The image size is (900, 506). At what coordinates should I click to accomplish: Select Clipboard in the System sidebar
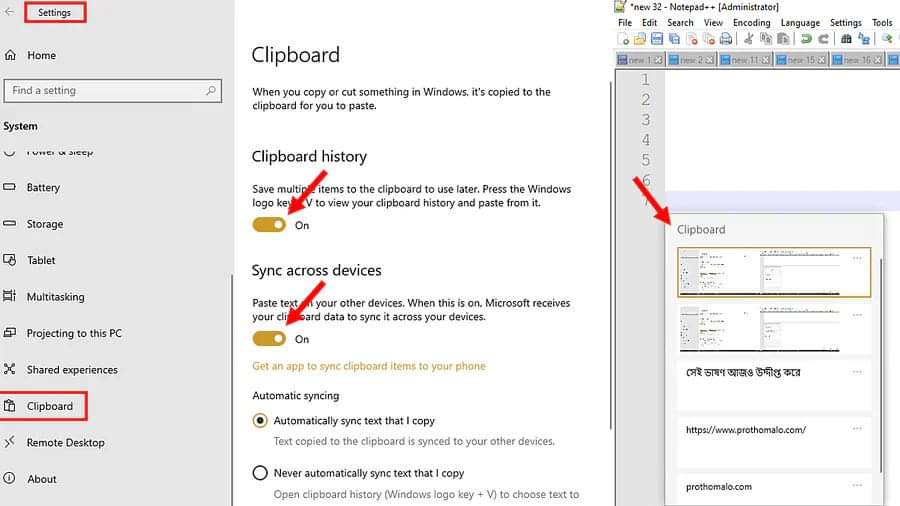pos(44,406)
